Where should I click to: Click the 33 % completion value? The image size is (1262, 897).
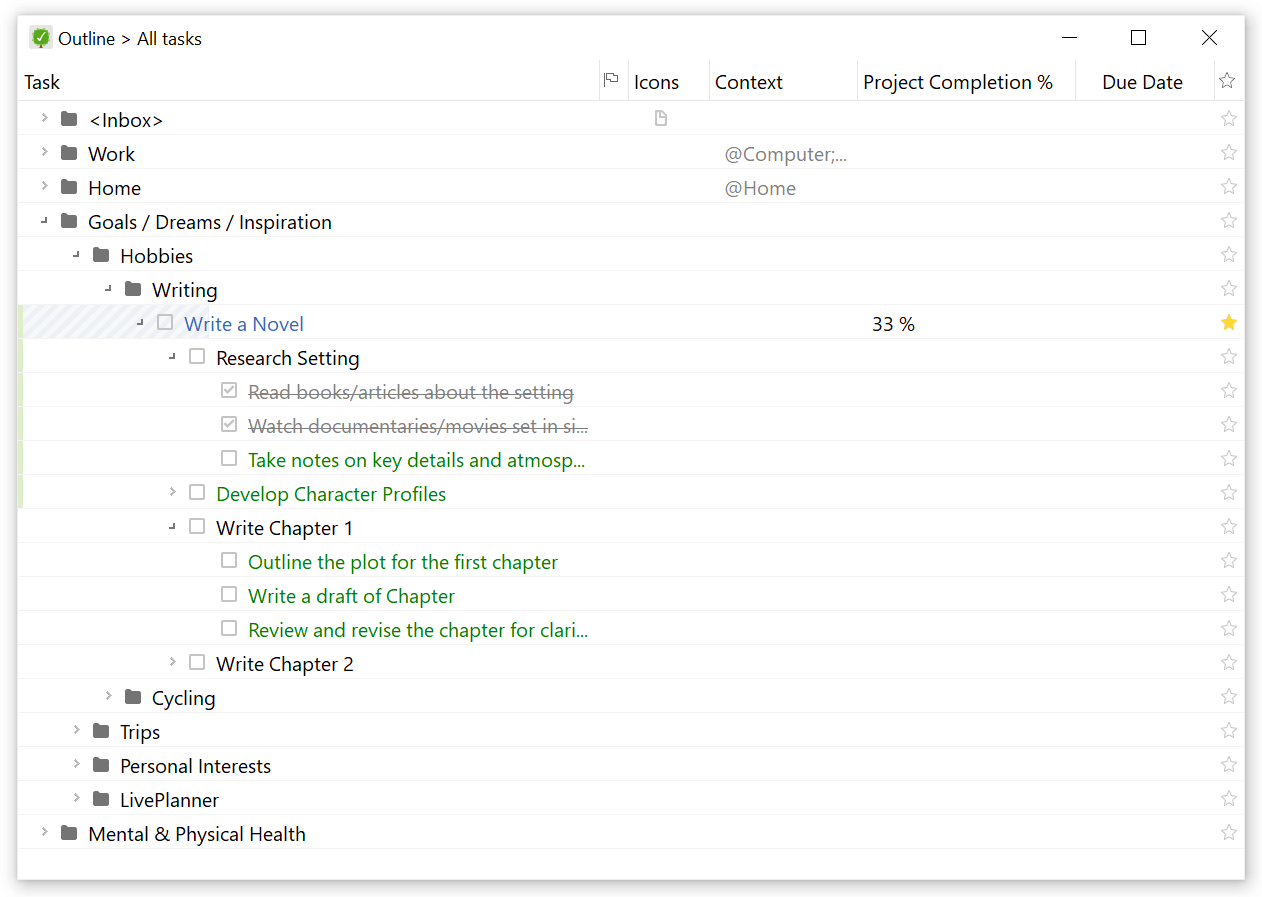point(892,323)
